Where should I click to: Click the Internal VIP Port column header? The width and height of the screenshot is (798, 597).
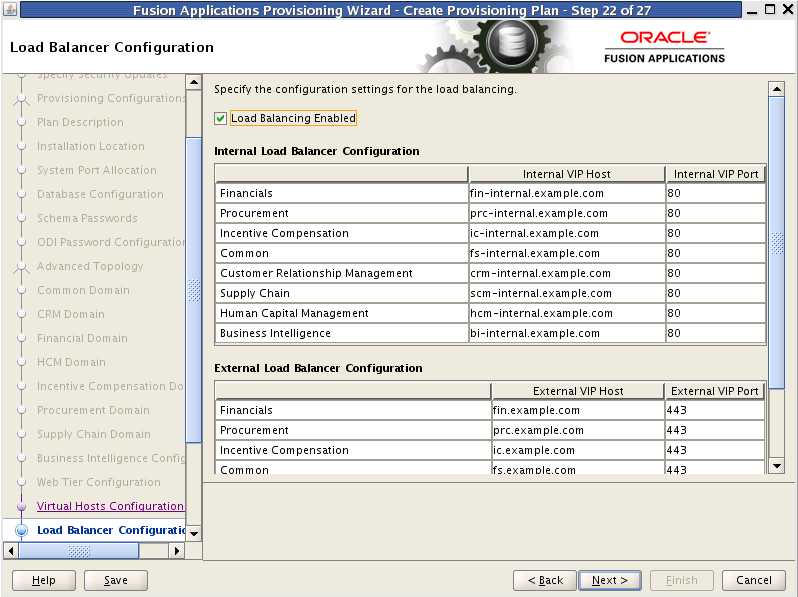(x=716, y=174)
